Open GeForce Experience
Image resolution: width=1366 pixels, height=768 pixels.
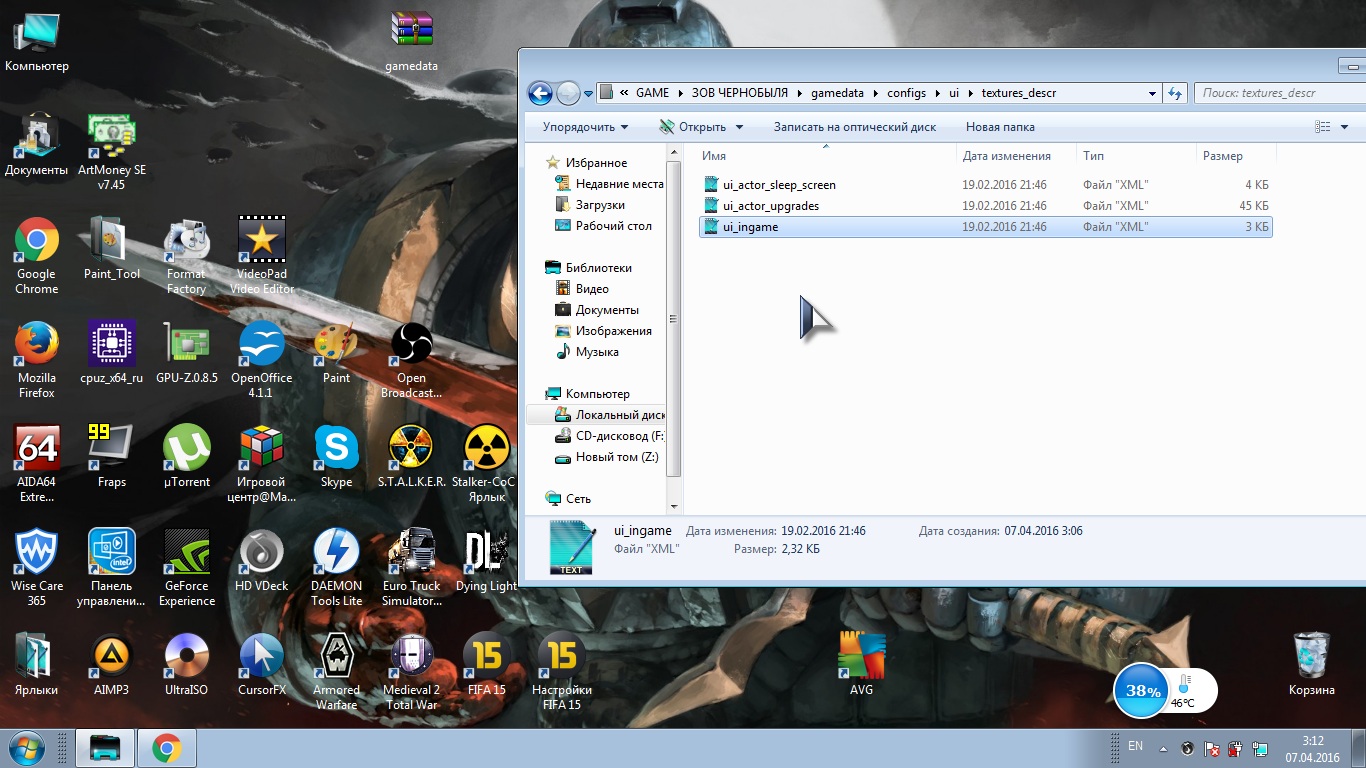(187, 567)
